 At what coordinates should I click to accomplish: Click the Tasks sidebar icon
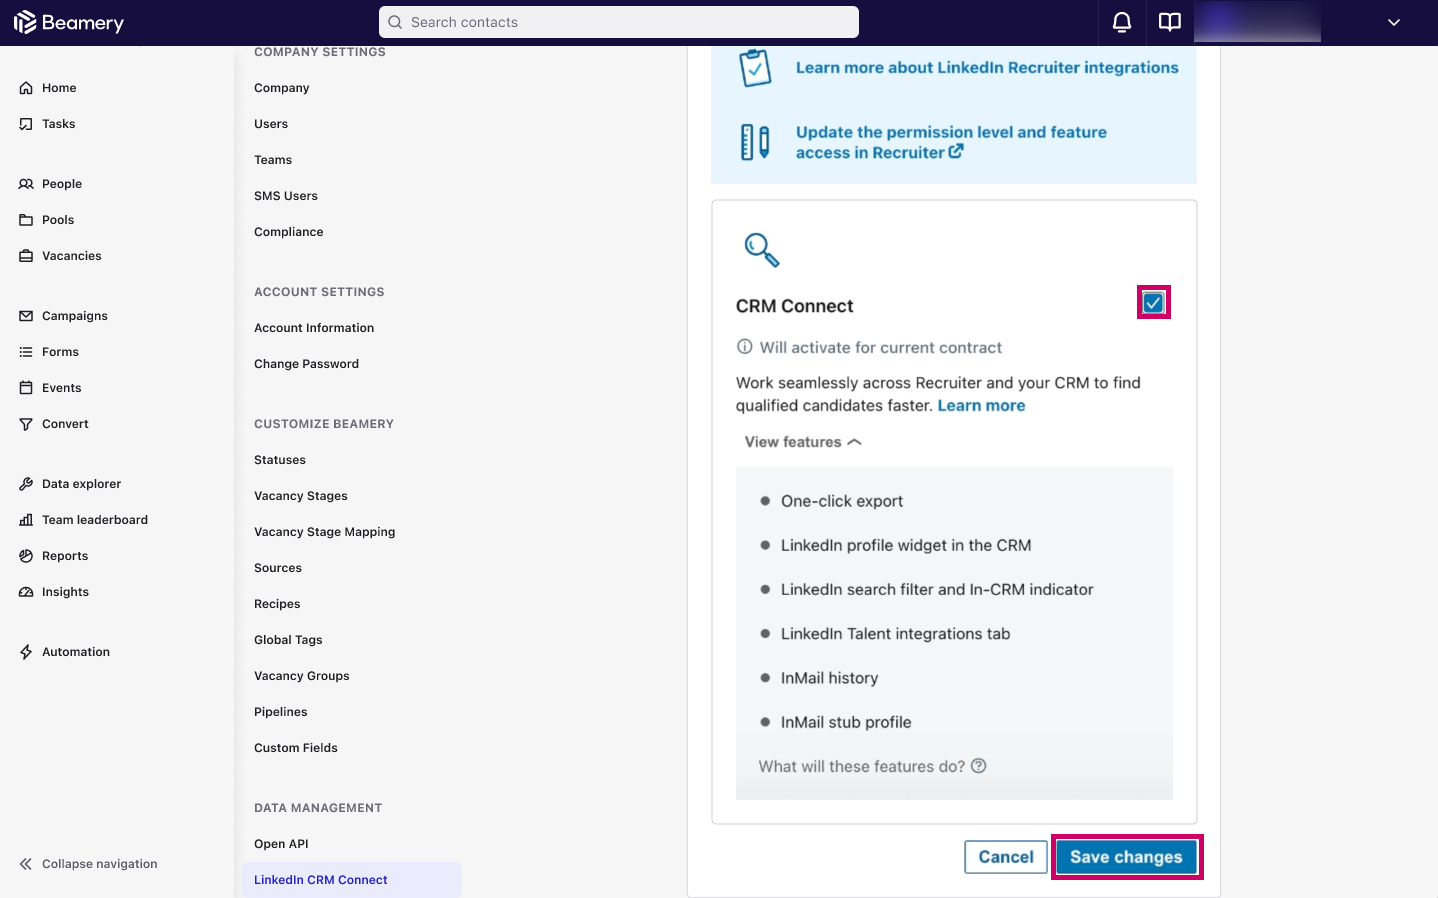tap(26, 124)
